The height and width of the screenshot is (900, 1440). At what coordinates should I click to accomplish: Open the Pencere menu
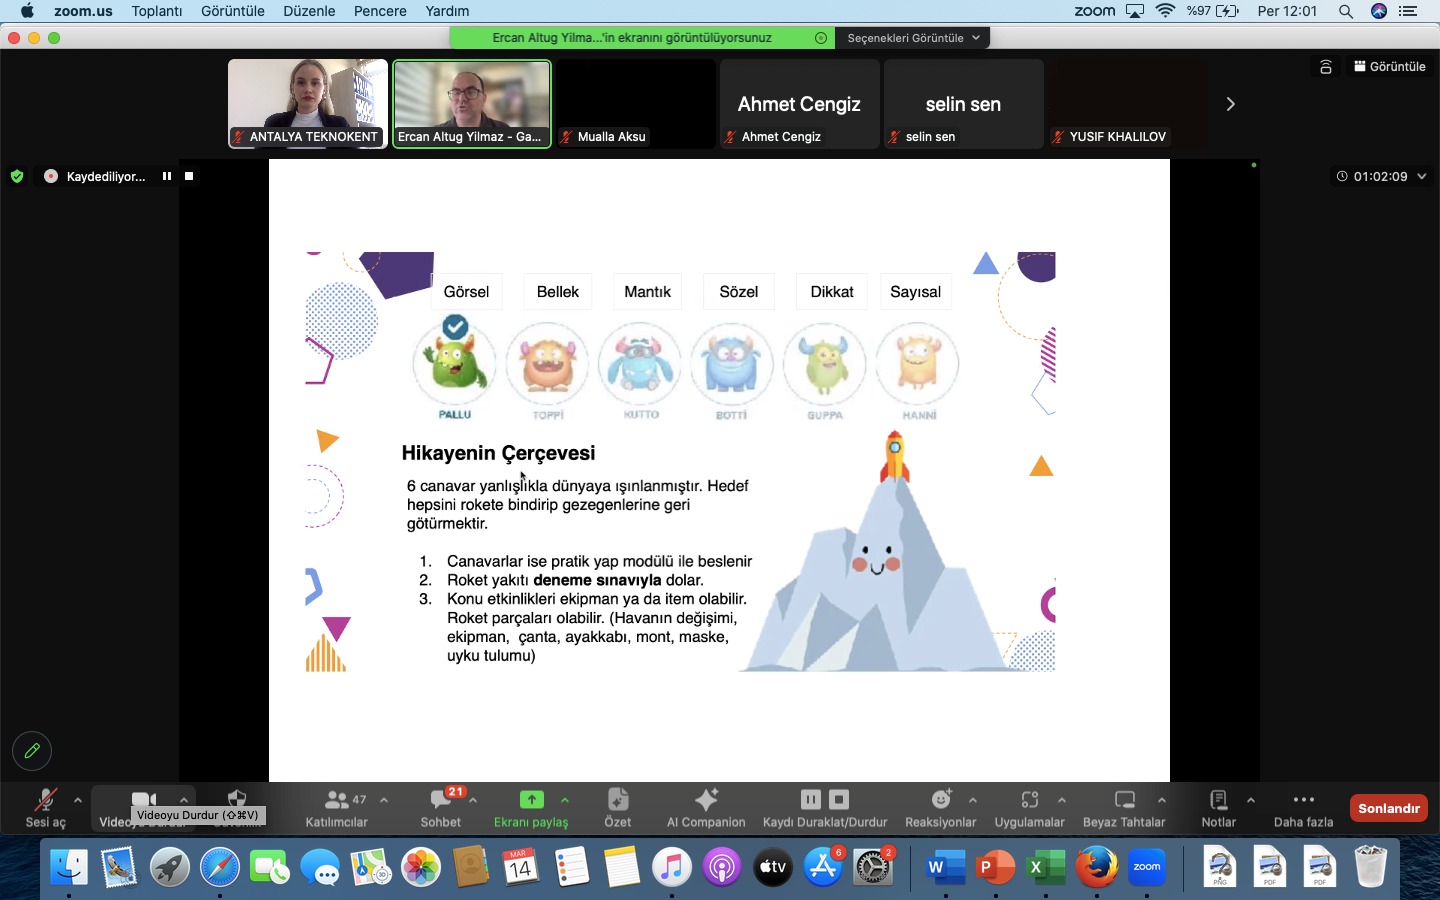[x=380, y=11]
